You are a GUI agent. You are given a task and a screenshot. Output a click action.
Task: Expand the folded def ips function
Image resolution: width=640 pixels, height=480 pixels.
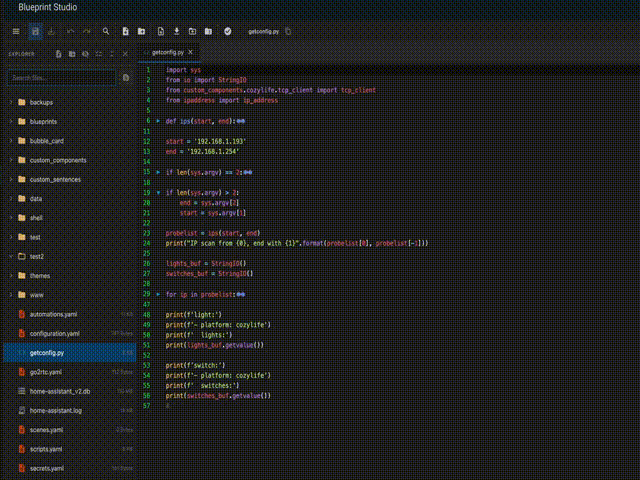coord(158,120)
